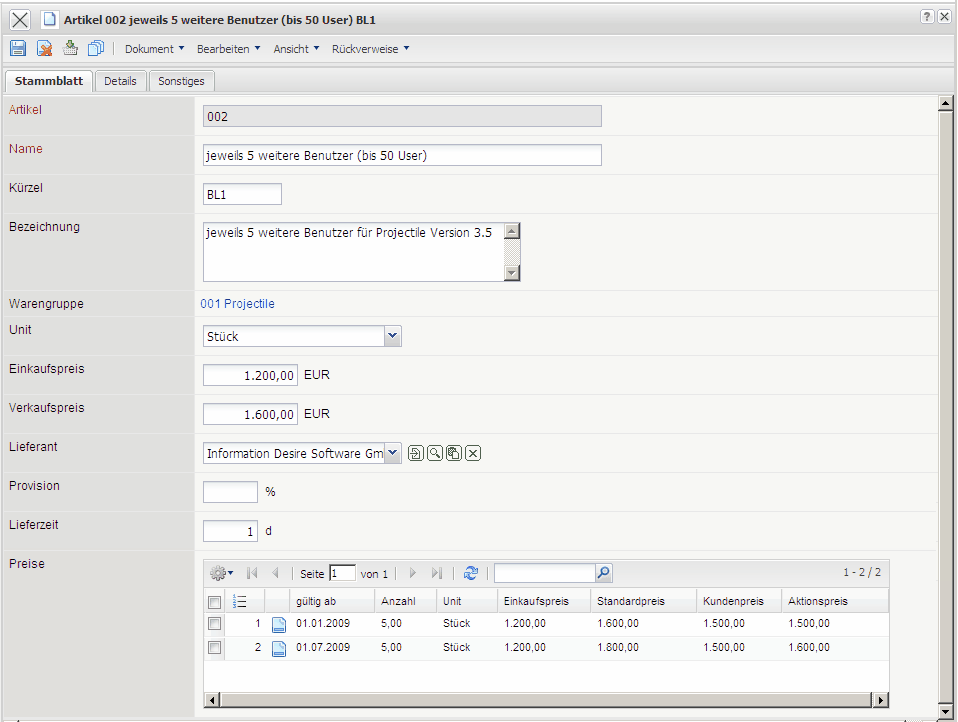The image size is (958, 722).
Task: Click the search icon next to Lieferant
Action: (x=435, y=454)
